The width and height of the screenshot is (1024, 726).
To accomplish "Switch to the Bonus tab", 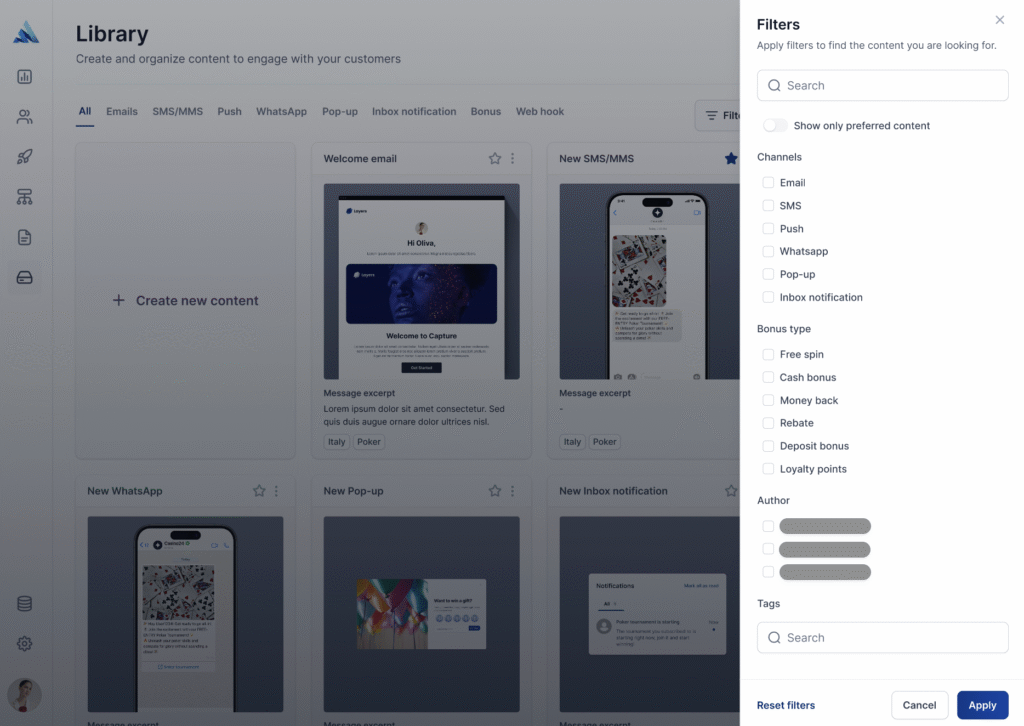I will pos(486,112).
